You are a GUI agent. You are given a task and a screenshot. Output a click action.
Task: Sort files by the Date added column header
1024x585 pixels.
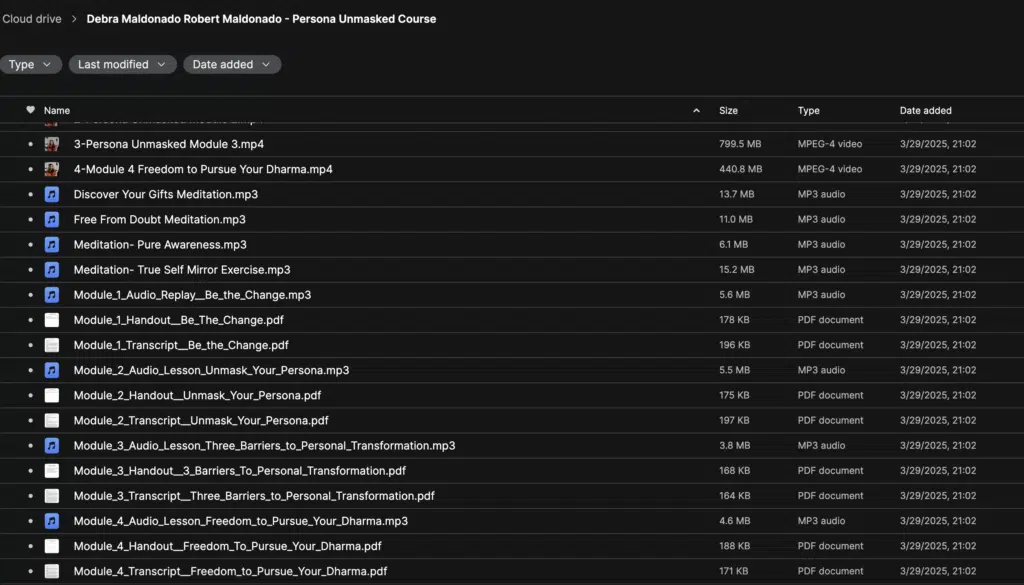[925, 110]
